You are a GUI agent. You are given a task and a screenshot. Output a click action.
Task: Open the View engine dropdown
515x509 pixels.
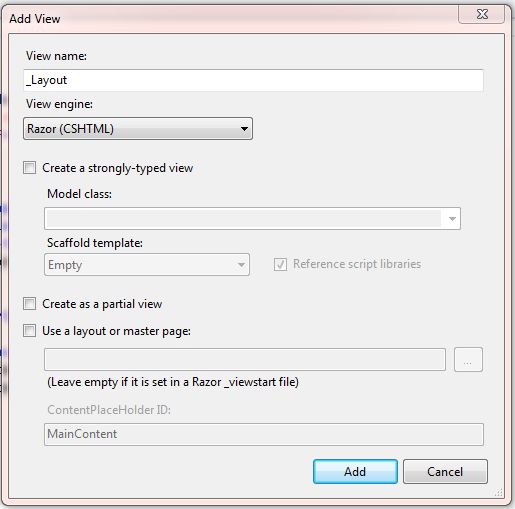tap(138, 128)
